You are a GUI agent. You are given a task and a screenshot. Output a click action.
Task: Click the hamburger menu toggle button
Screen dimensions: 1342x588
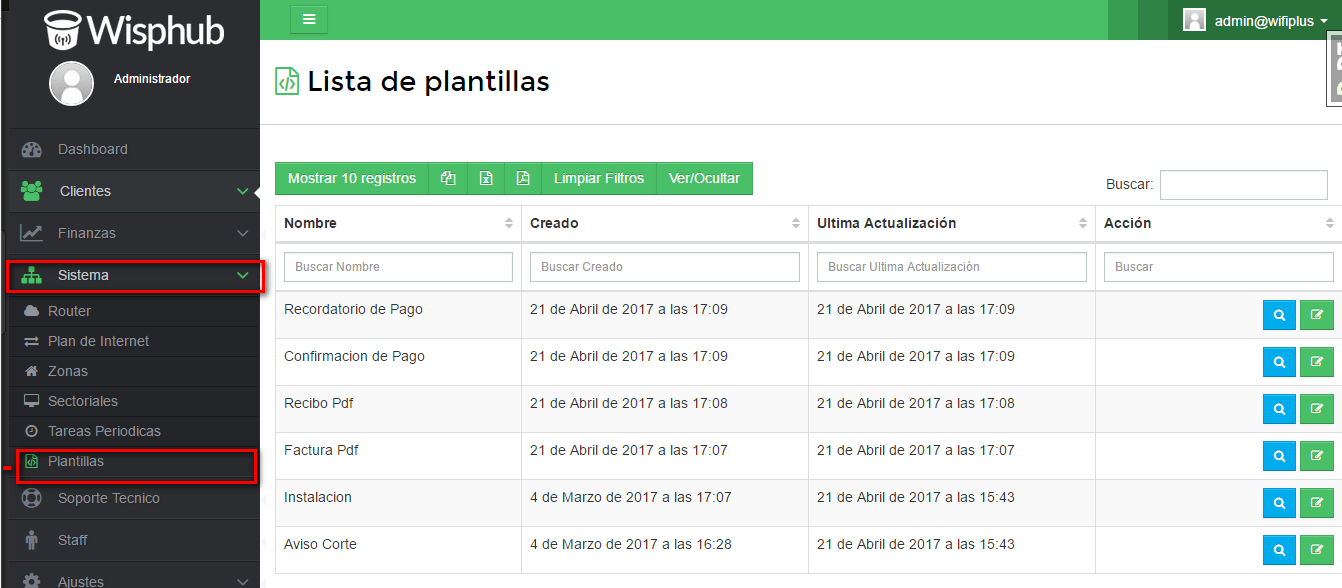(309, 19)
